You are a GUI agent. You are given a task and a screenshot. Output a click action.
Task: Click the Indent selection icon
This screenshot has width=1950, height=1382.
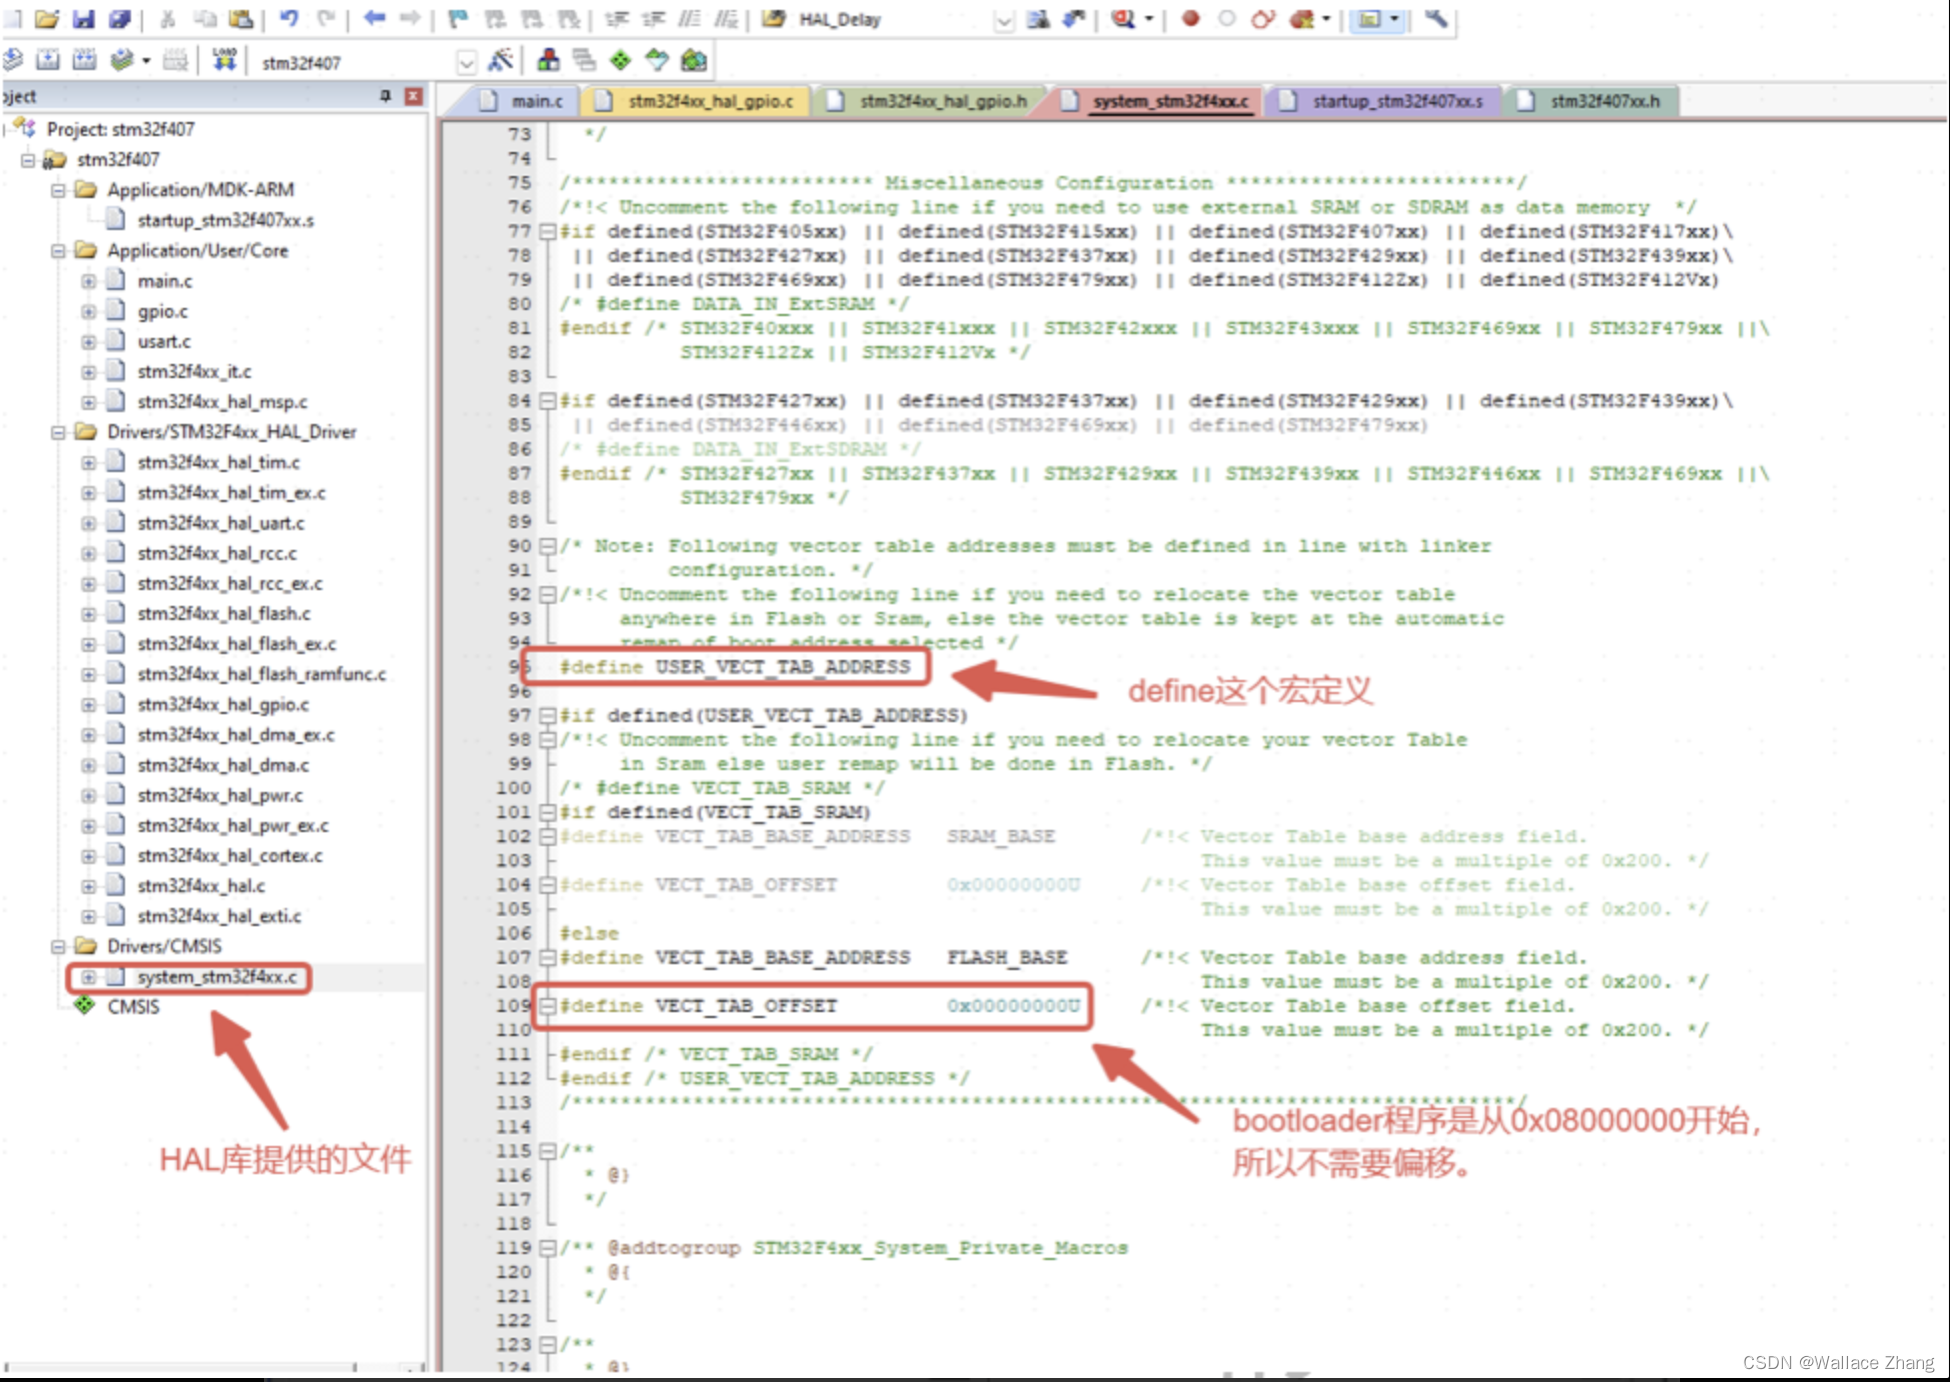click(x=617, y=18)
